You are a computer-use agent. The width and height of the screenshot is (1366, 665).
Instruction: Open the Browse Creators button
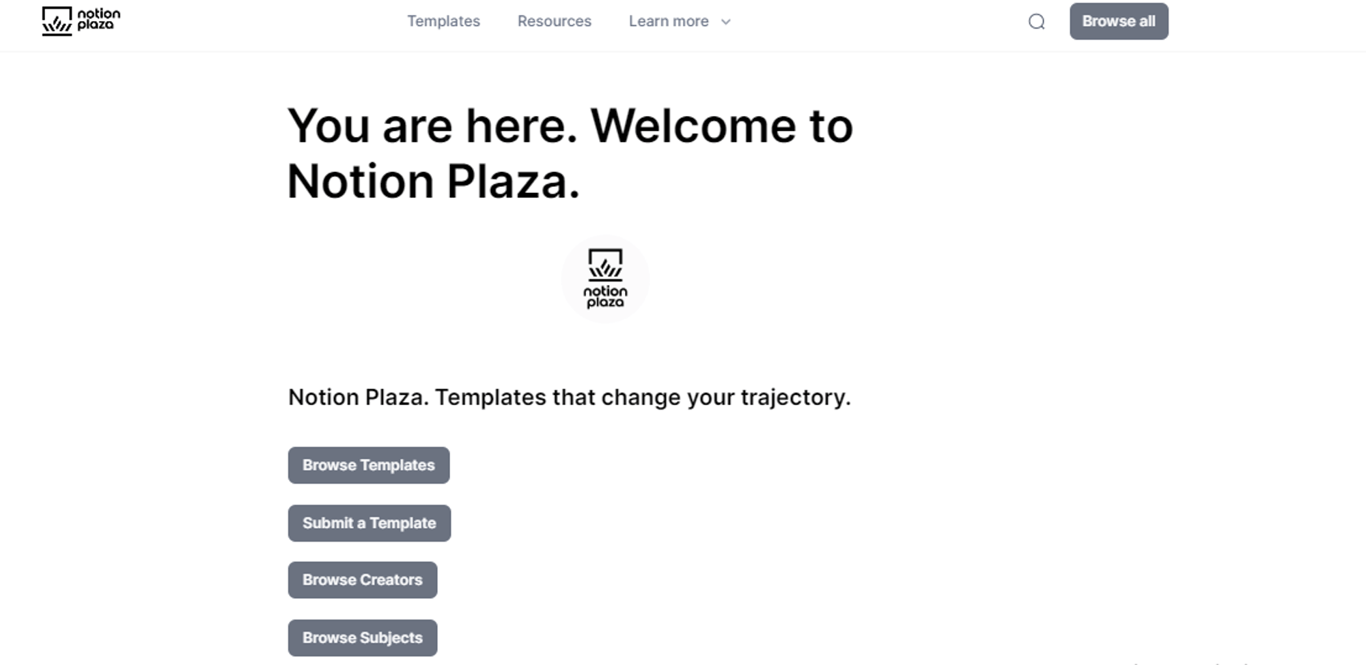tap(362, 580)
